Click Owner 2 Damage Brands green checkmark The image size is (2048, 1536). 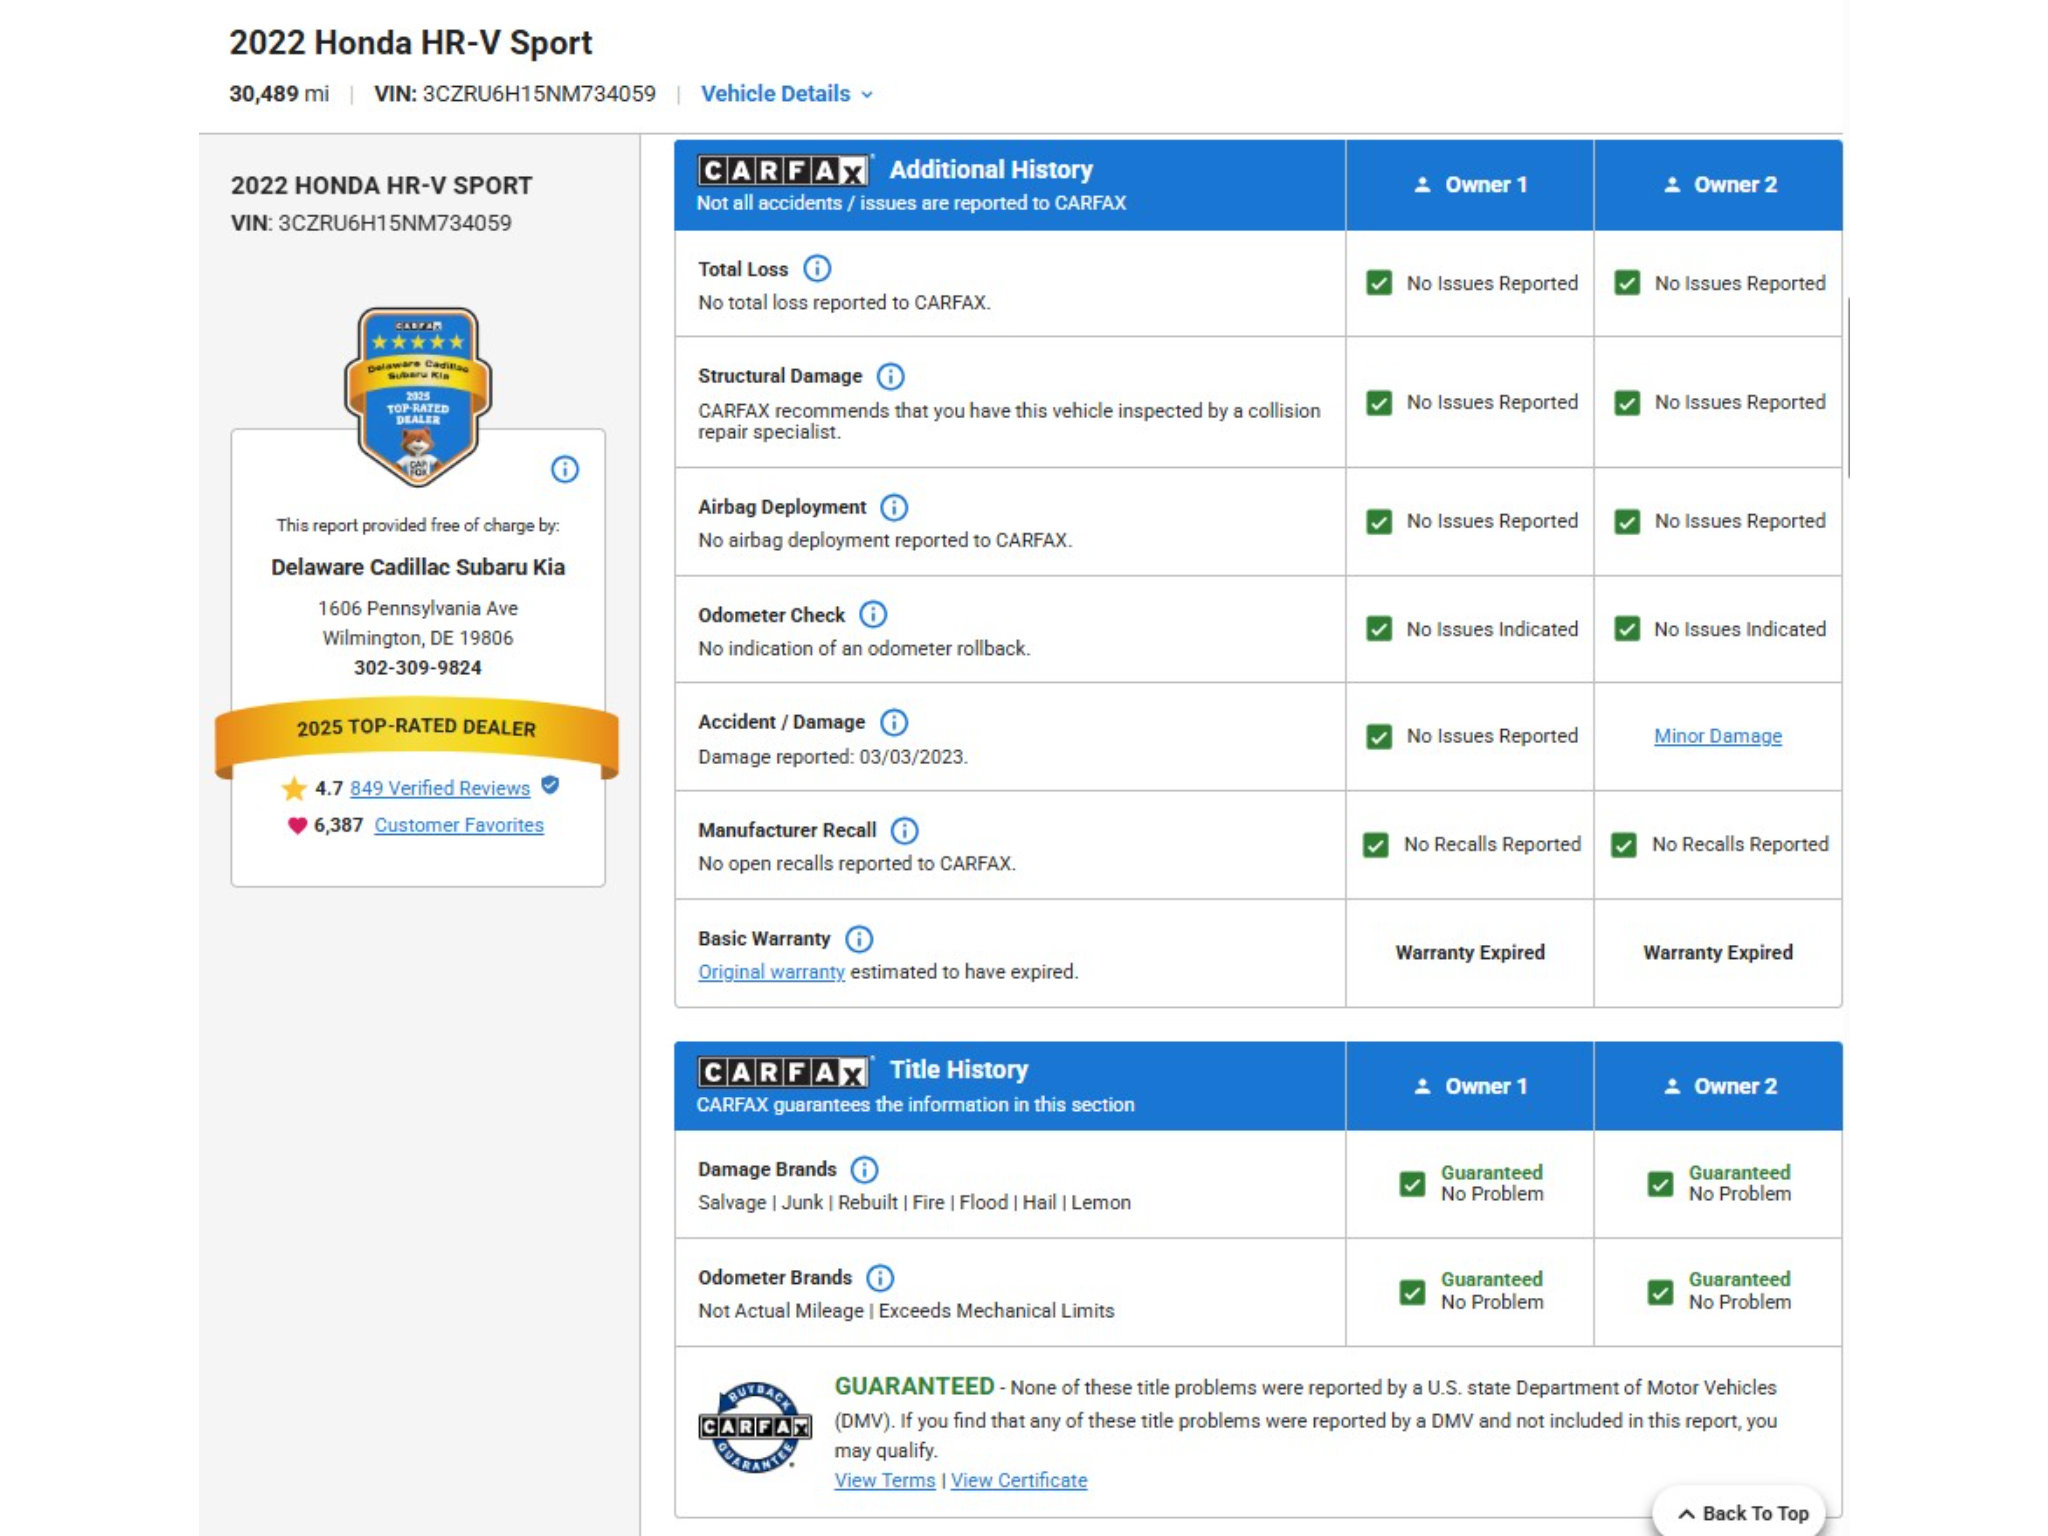point(1660,1184)
